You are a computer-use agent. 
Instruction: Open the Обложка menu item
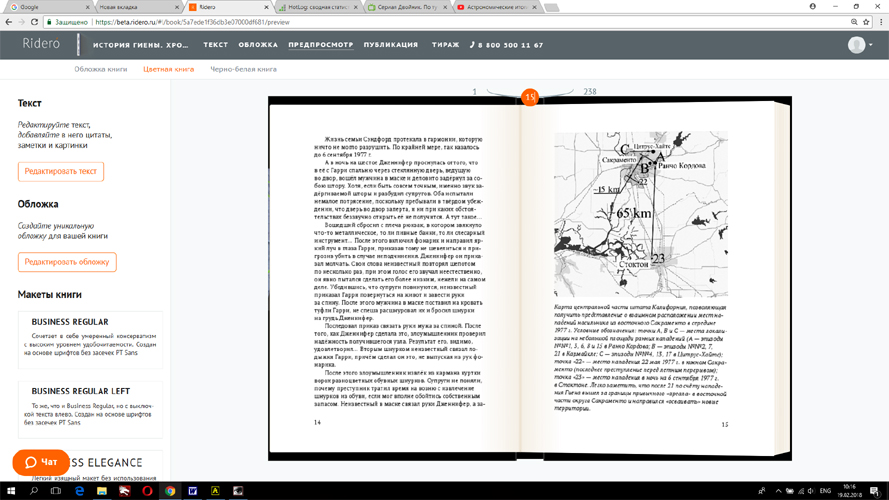pos(258,45)
